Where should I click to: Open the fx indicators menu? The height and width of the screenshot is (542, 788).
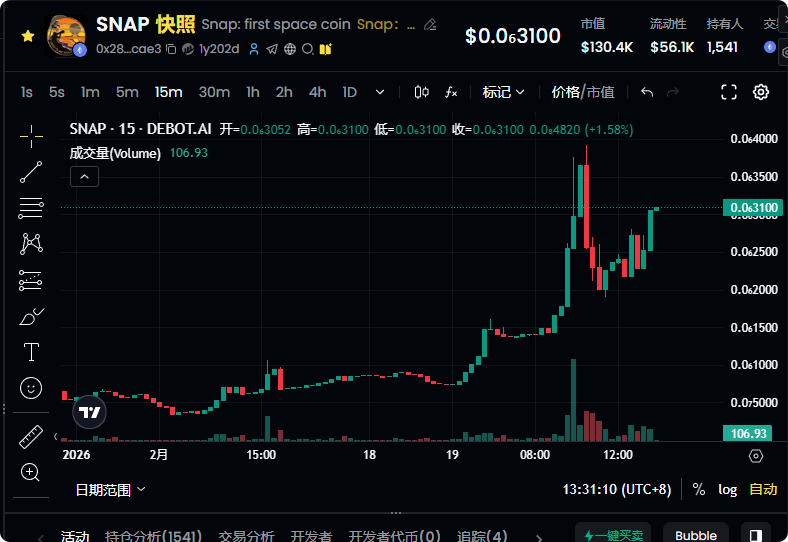pyautogui.click(x=451, y=92)
